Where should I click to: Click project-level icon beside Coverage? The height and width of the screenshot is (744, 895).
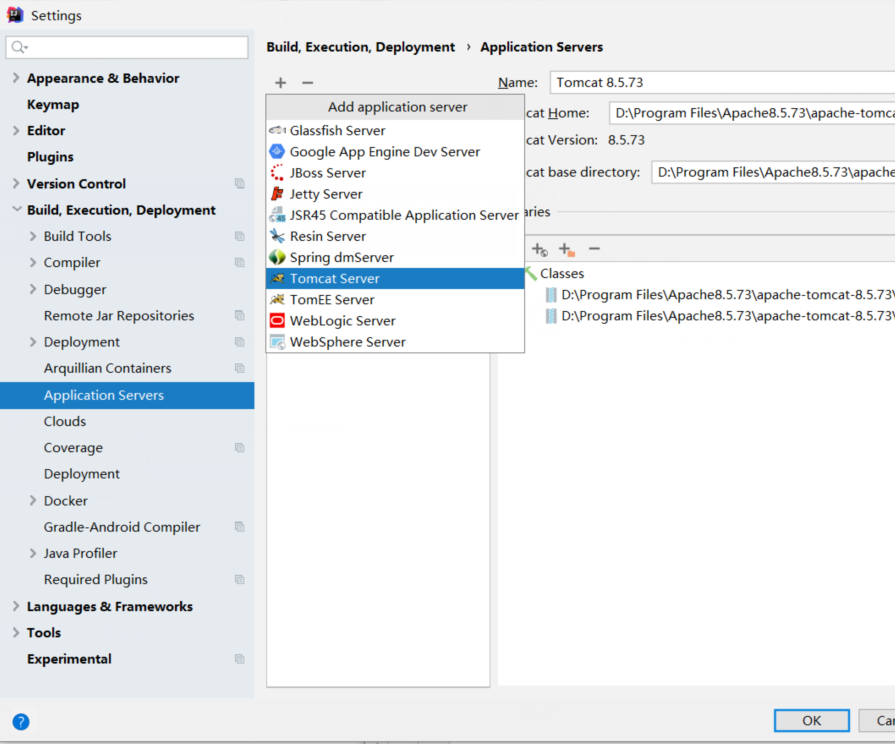pos(240,448)
